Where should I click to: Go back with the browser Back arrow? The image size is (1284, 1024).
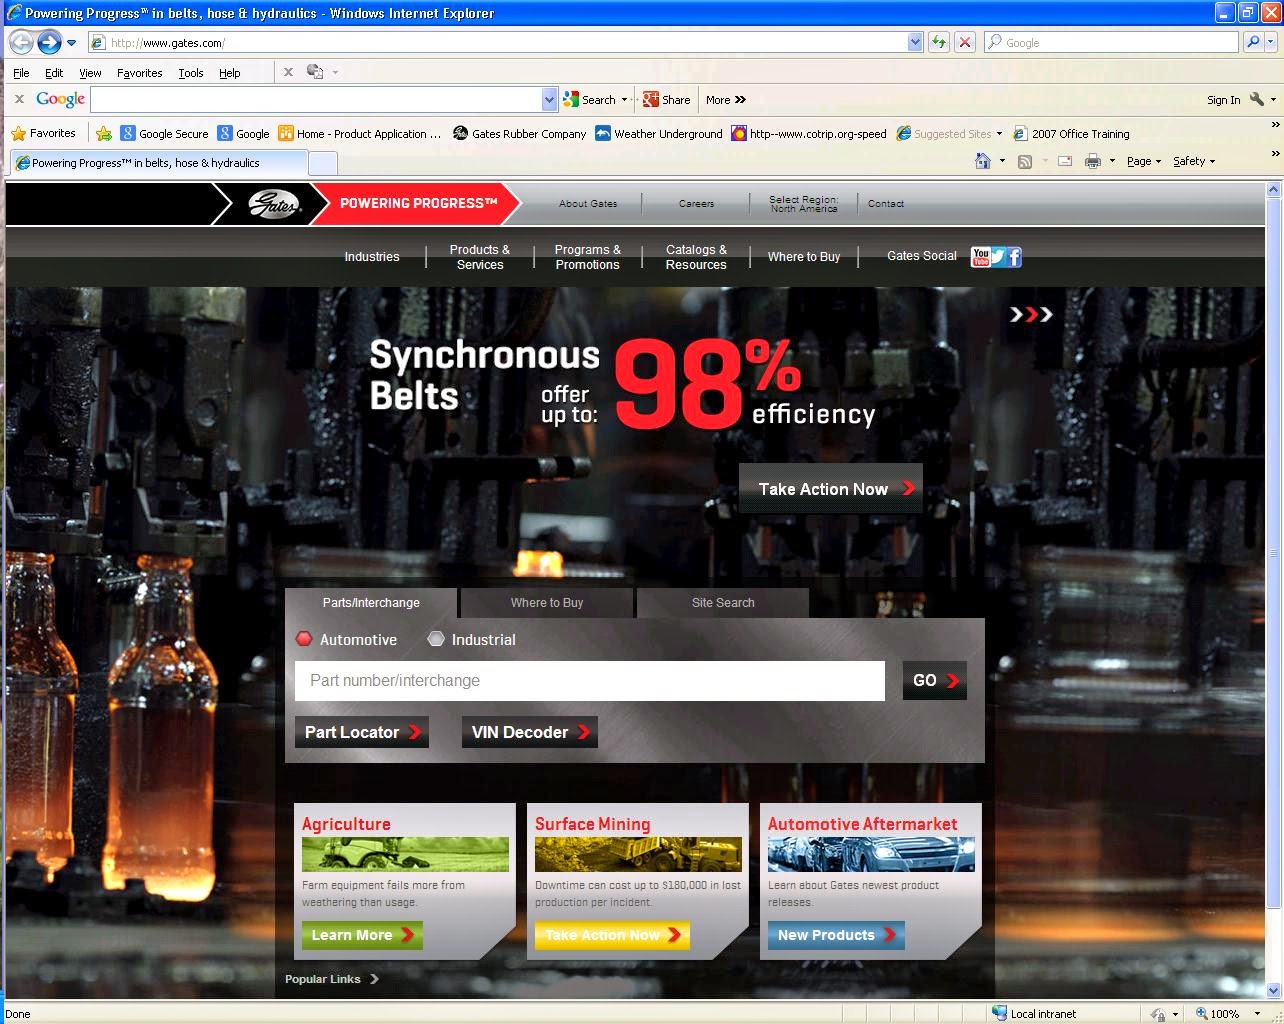(x=21, y=42)
